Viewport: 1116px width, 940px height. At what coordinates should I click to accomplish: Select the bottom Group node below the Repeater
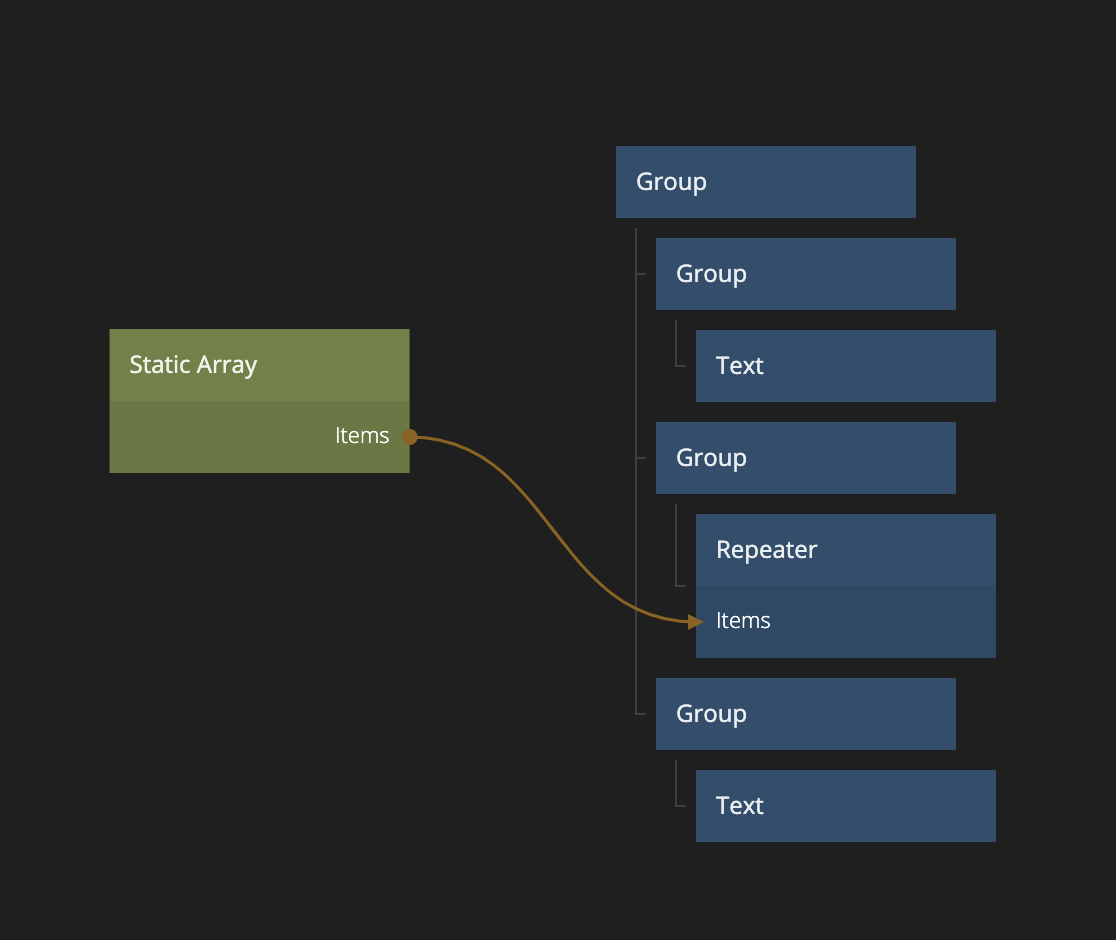805,714
